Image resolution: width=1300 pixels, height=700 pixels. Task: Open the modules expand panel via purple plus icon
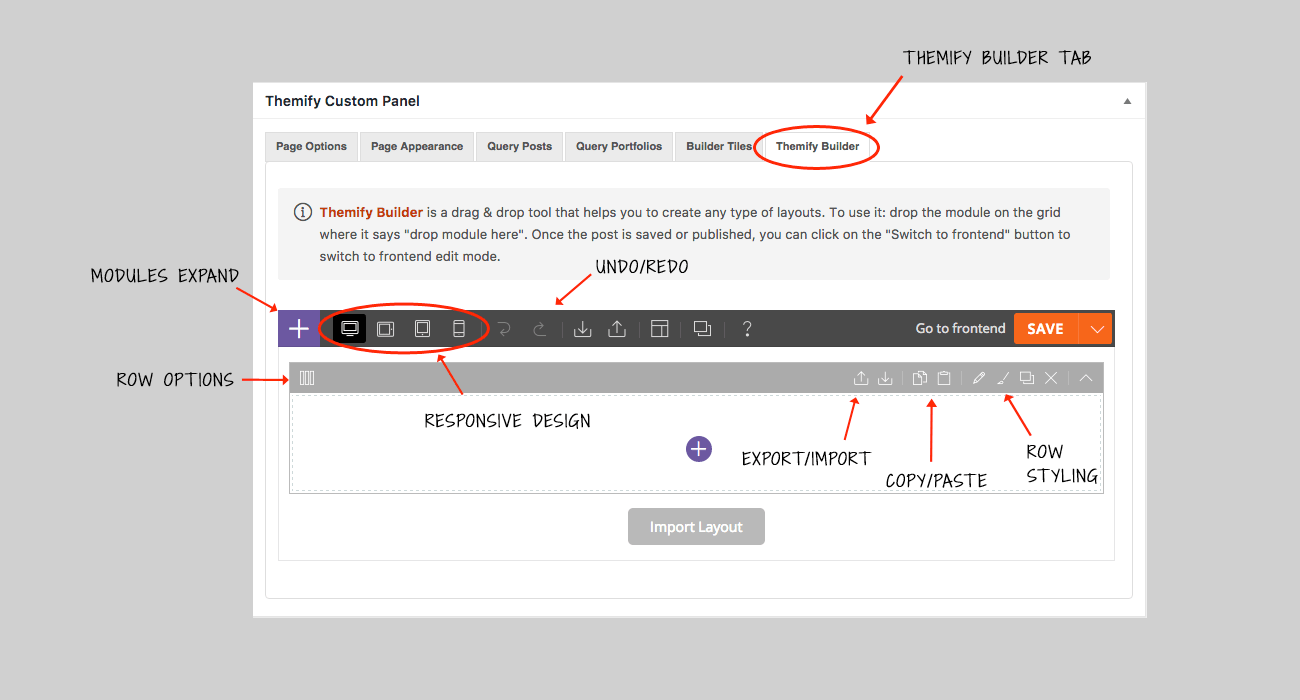[x=298, y=328]
